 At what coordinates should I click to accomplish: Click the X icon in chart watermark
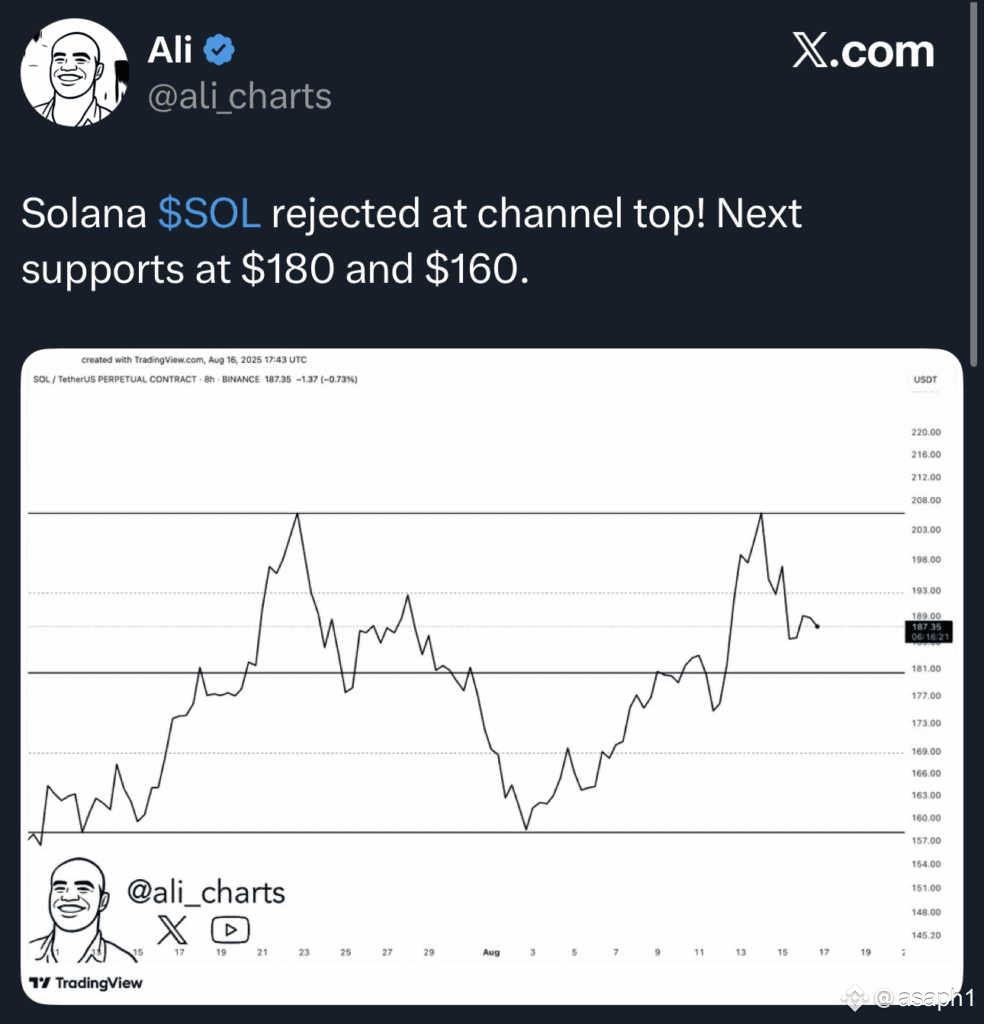(172, 929)
